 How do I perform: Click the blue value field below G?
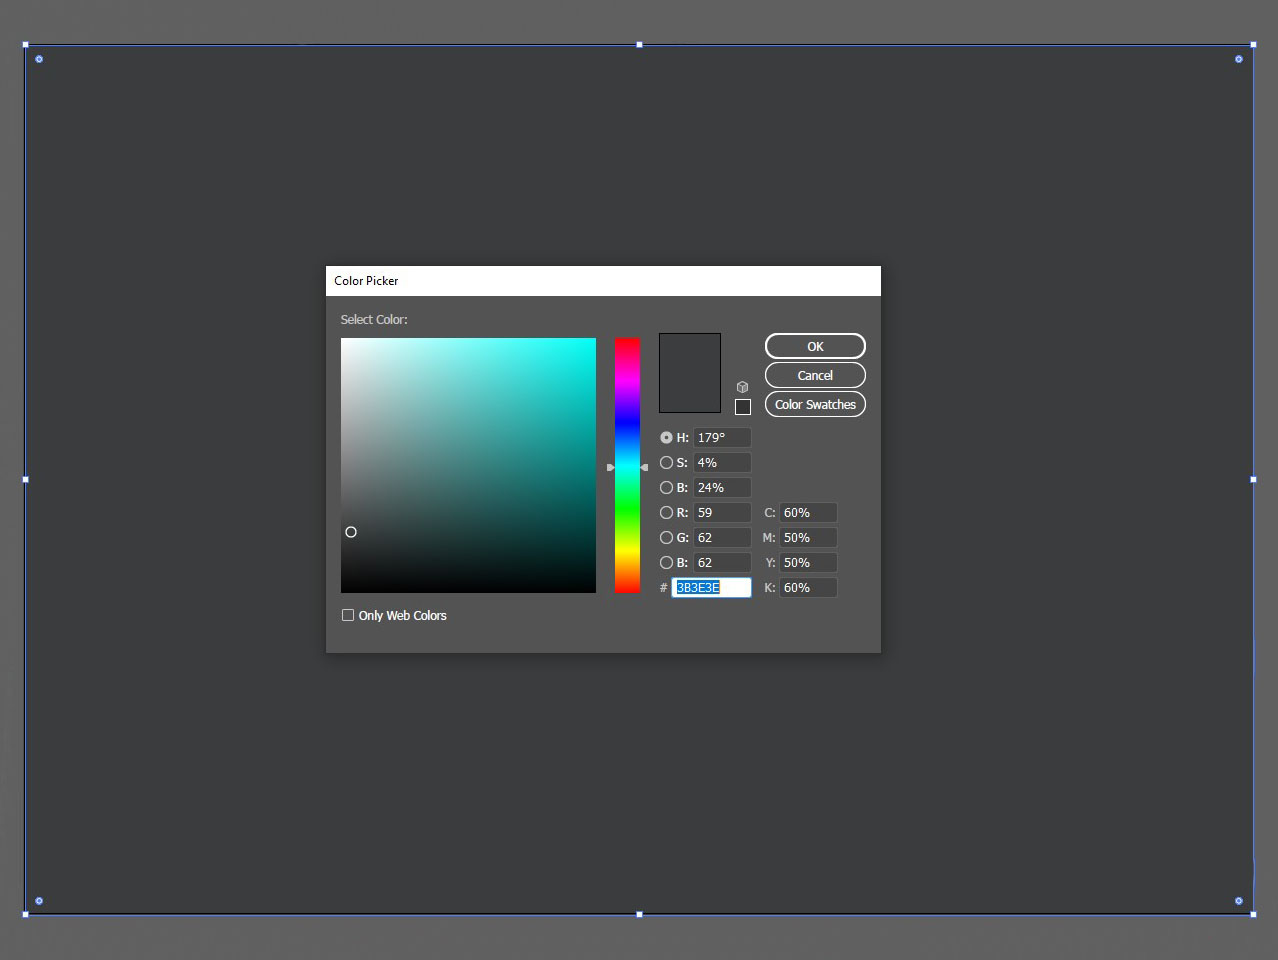click(722, 563)
